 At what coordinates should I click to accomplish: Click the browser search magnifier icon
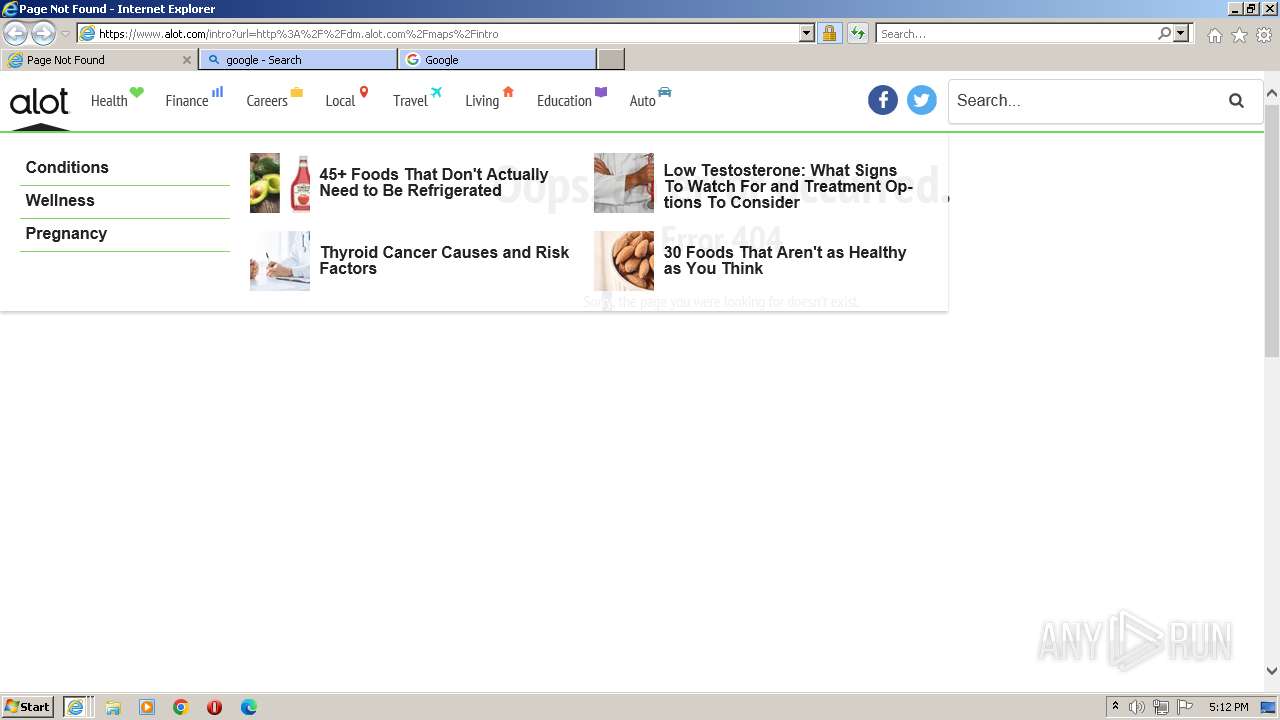tap(1164, 33)
